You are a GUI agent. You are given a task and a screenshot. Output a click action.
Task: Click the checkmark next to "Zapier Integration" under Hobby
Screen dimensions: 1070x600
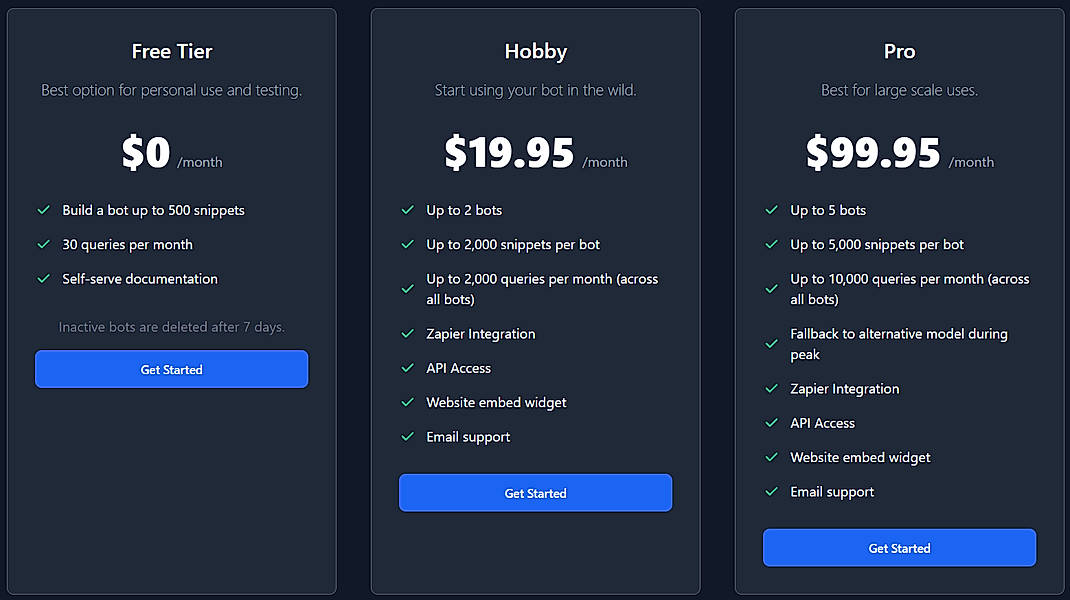click(407, 334)
